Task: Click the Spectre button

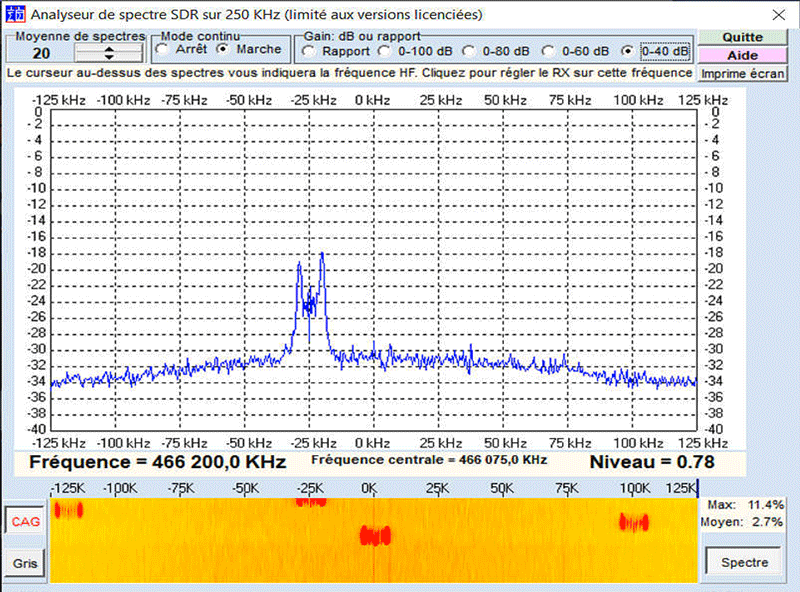Action: [x=745, y=562]
